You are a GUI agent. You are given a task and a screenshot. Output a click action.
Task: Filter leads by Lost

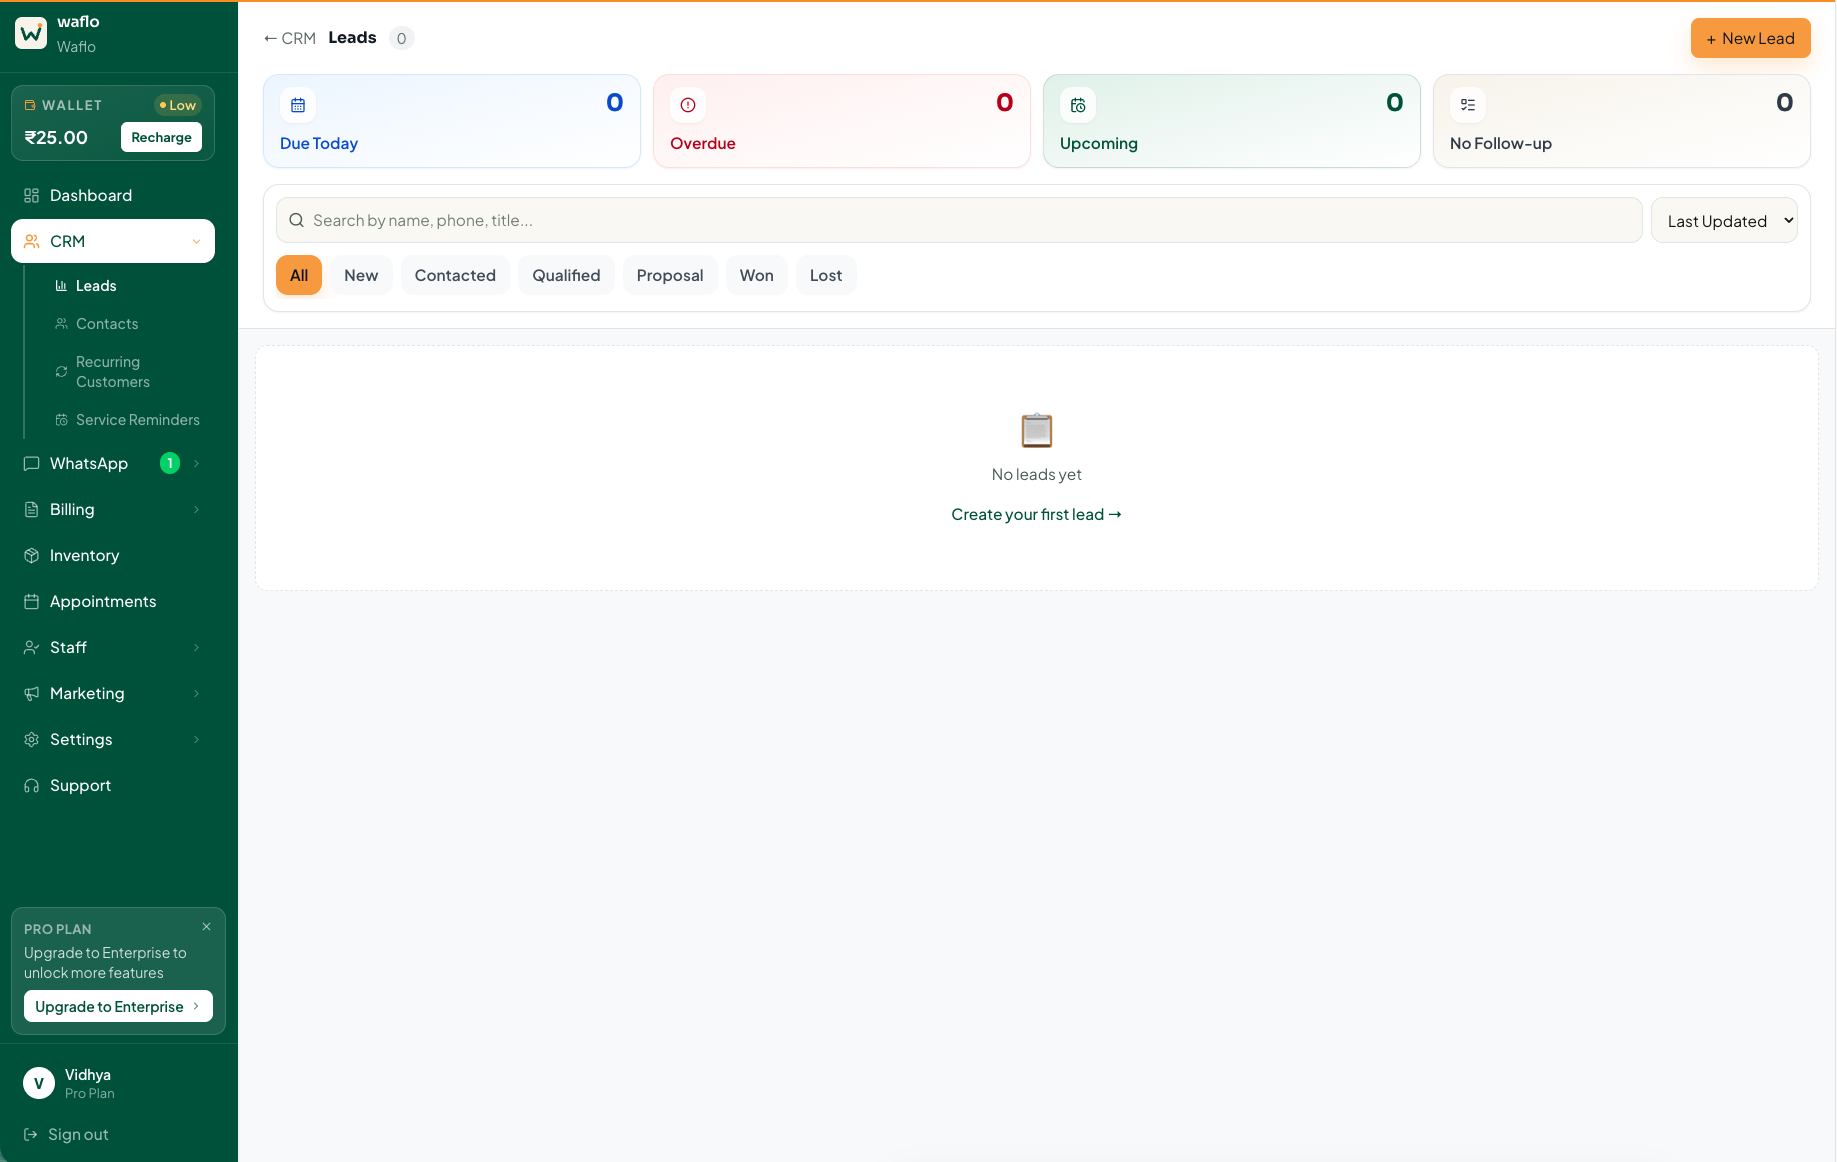tap(826, 275)
